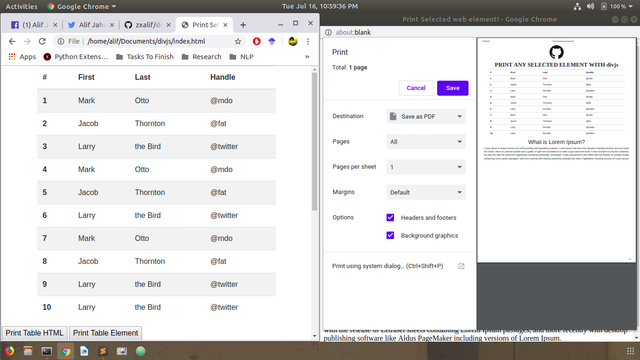The width and height of the screenshot is (640, 360).
Task: Open the Pages dropdown set to All
Action: click(x=426, y=142)
